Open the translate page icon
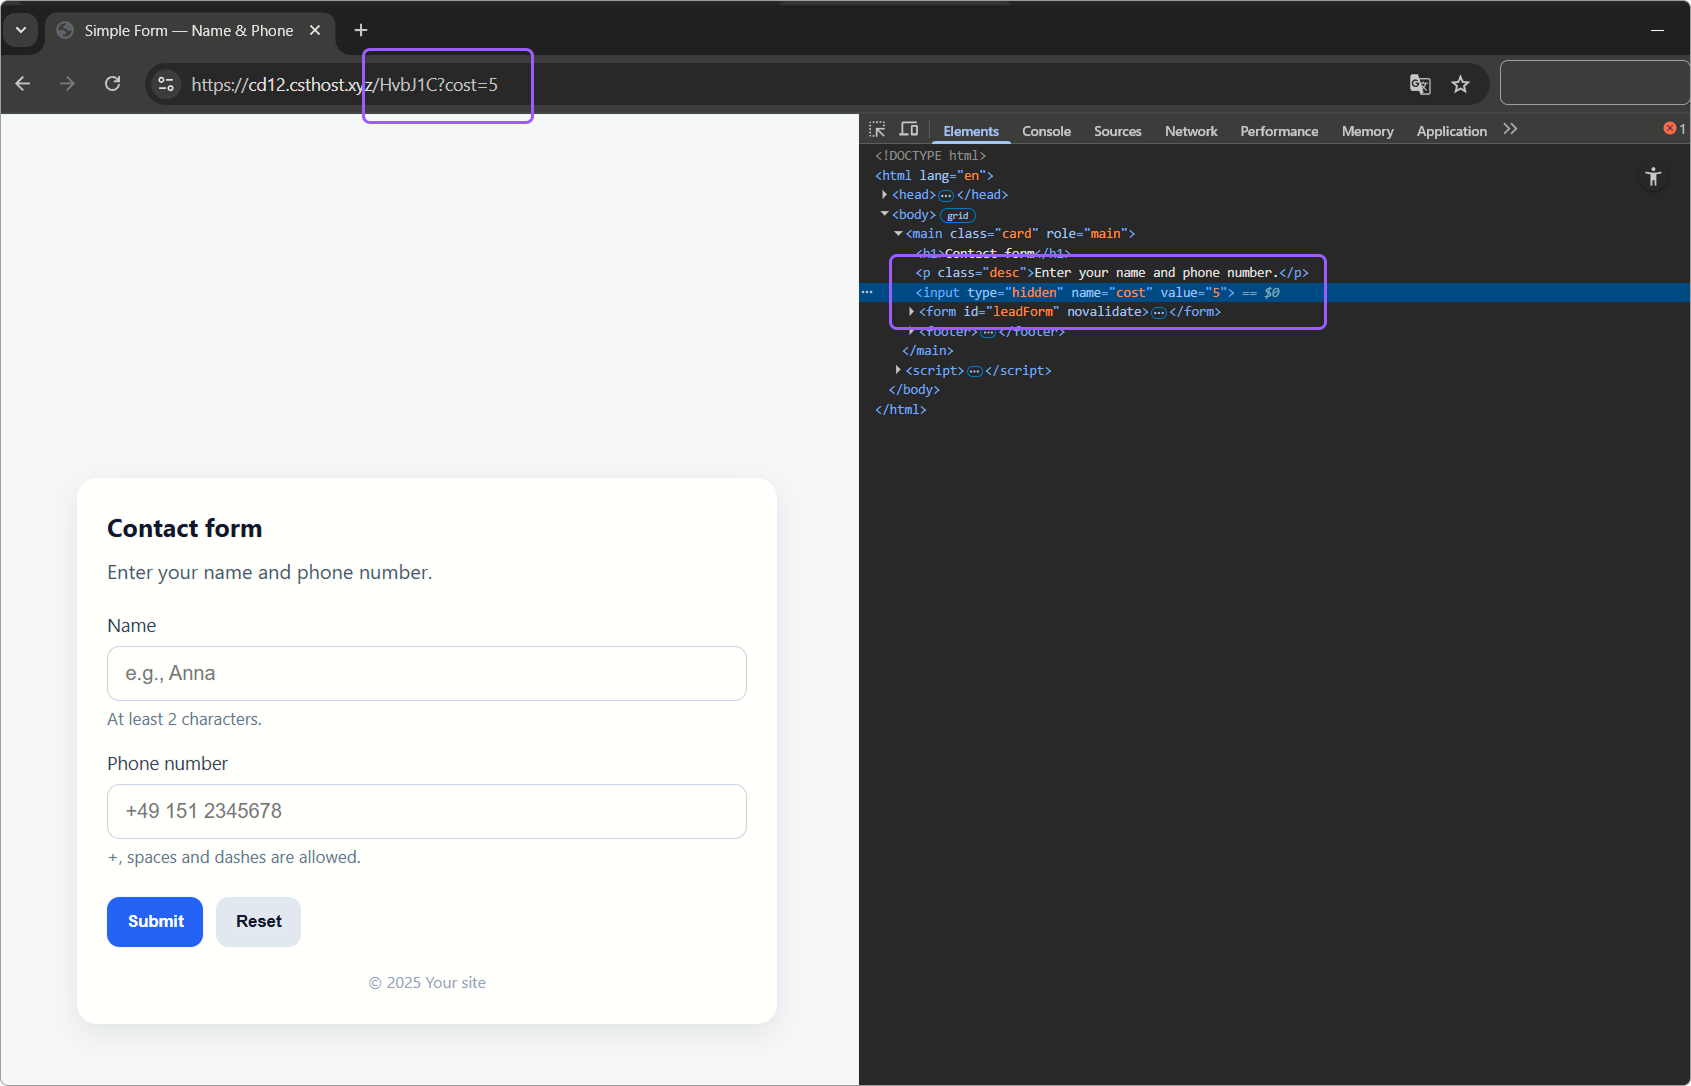The height and width of the screenshot is (1086, 1691). 1420,84
